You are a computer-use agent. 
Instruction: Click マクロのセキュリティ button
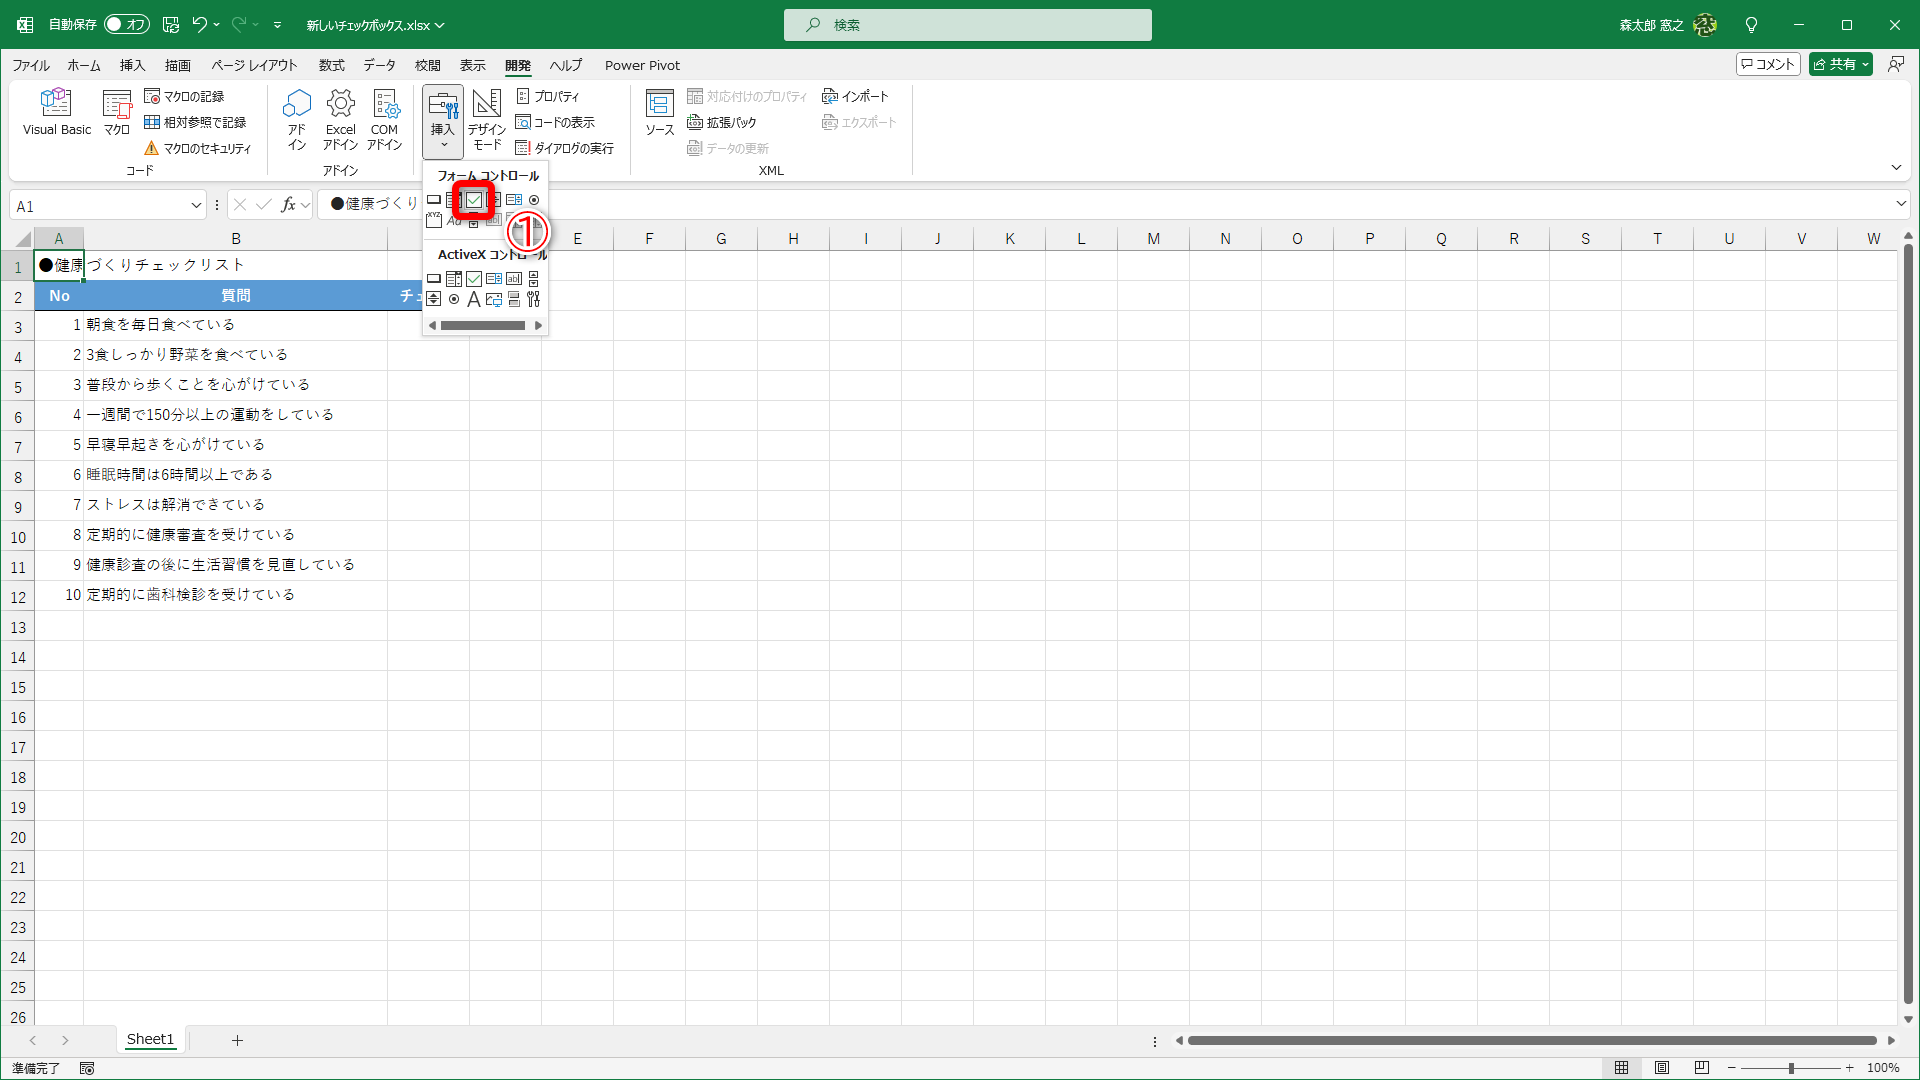click(x=198, y=148)
